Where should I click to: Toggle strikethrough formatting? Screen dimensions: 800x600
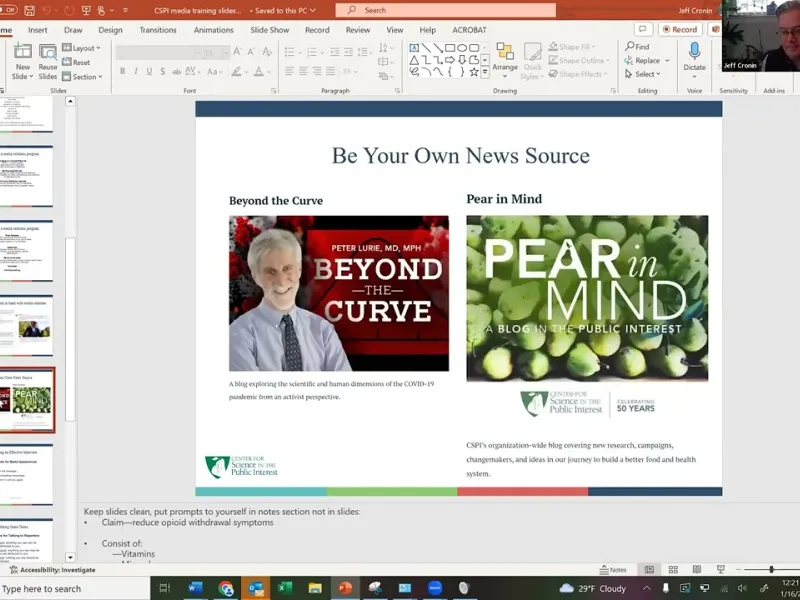(x=177, y=71)
